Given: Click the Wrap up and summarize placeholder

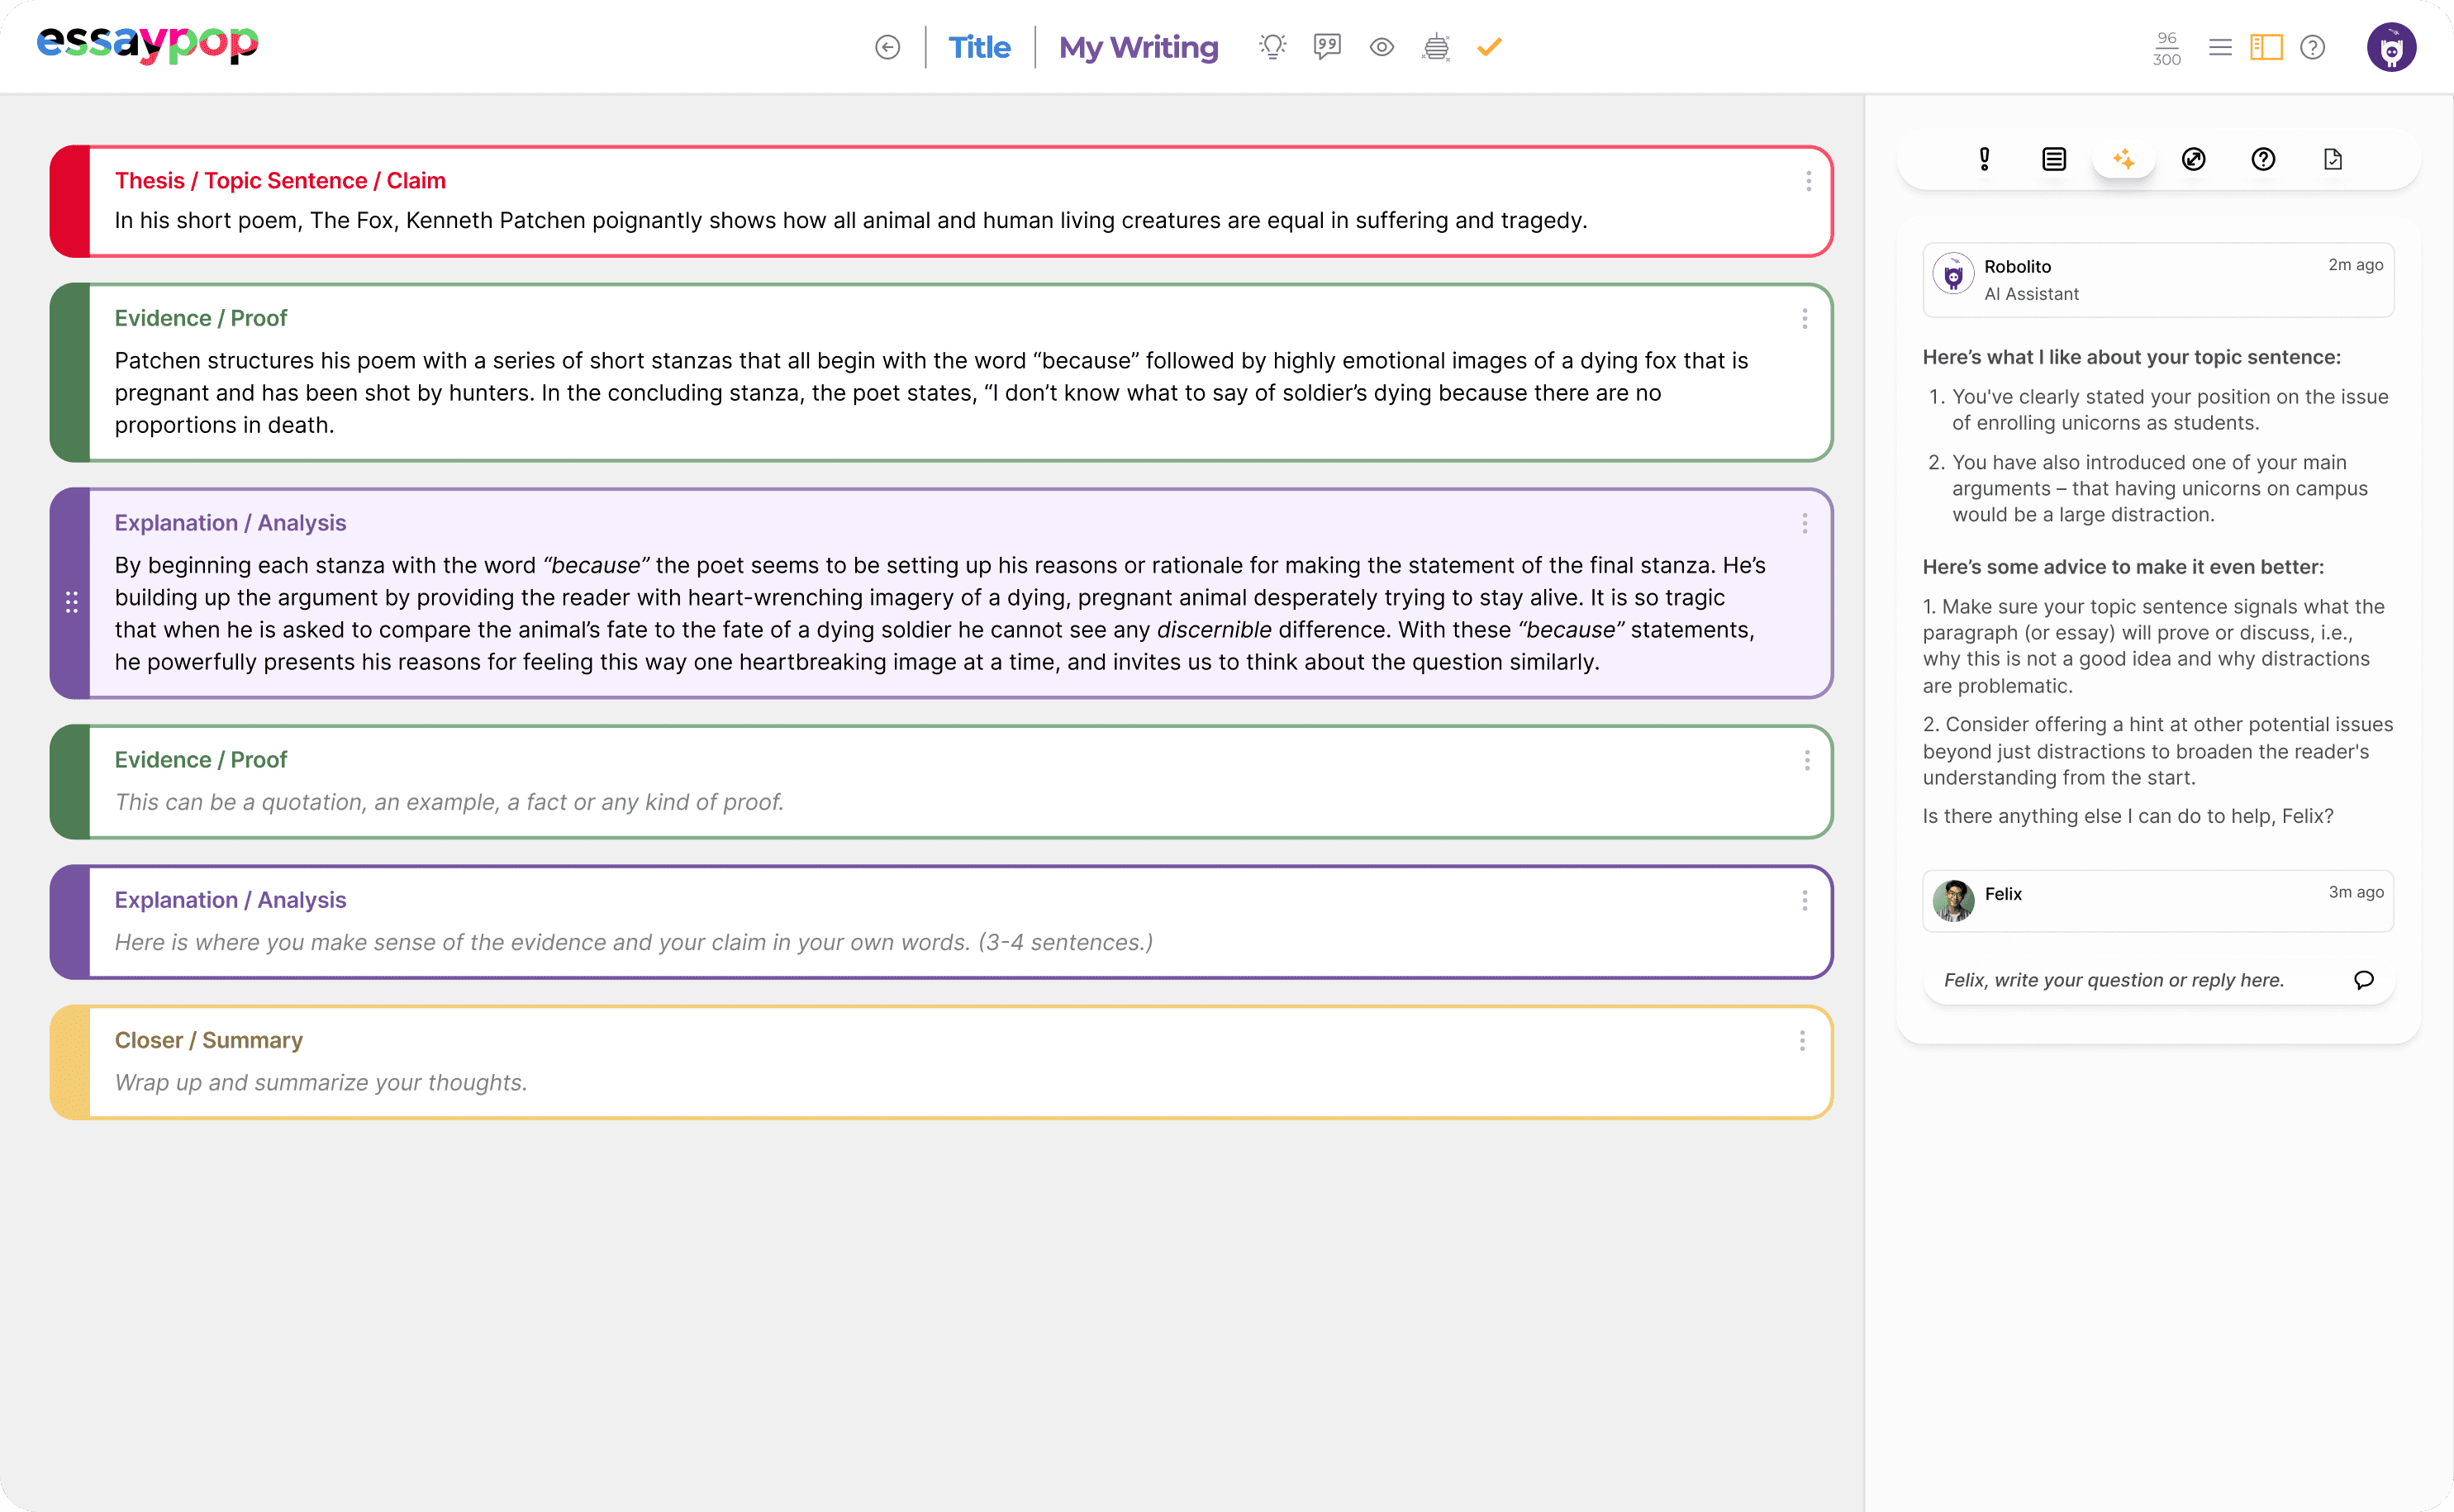Looking at the screenshot, I should point(320,1083).
